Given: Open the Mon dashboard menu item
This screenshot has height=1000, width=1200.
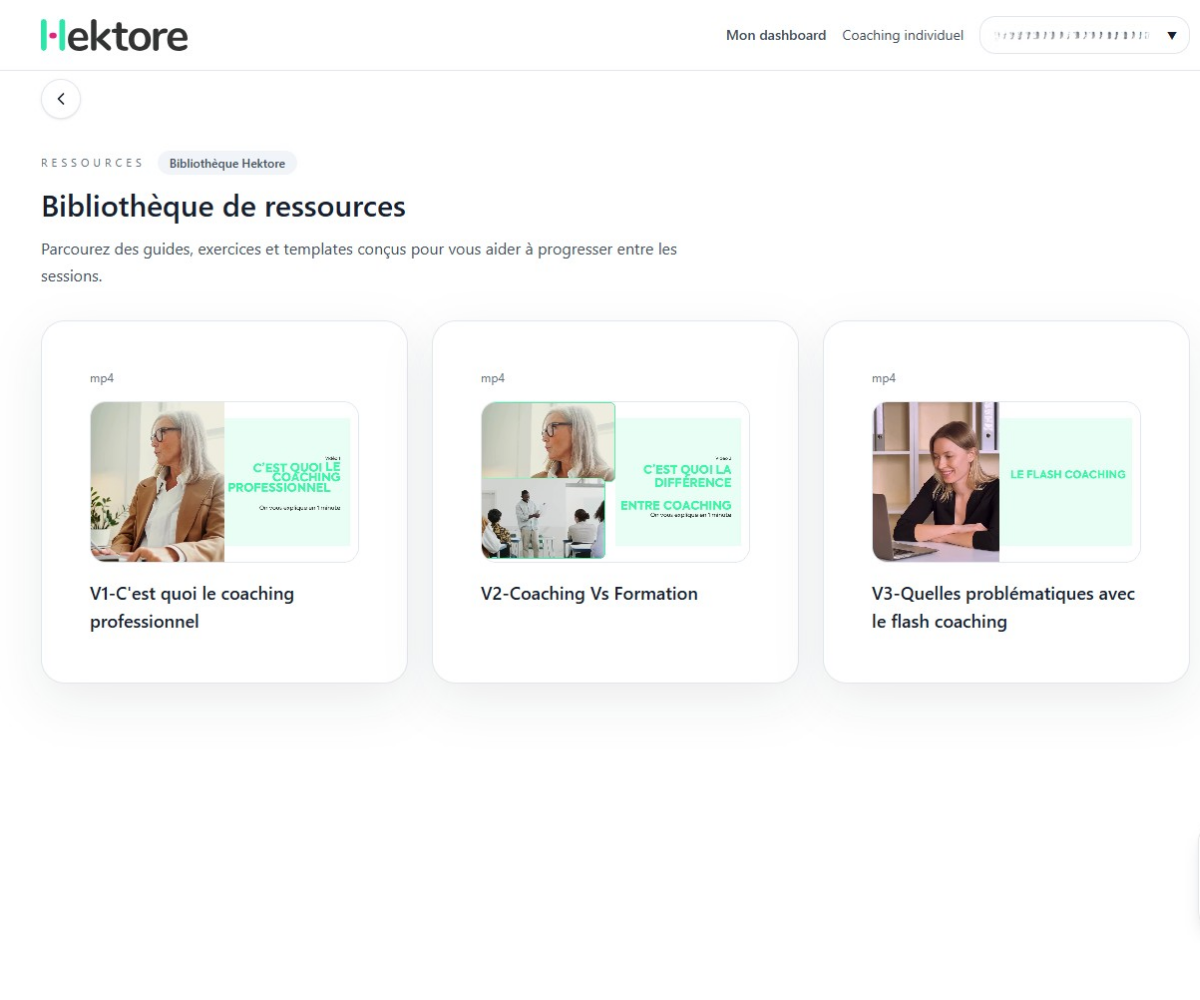Looking at the screenshot, I should [776, 35].
